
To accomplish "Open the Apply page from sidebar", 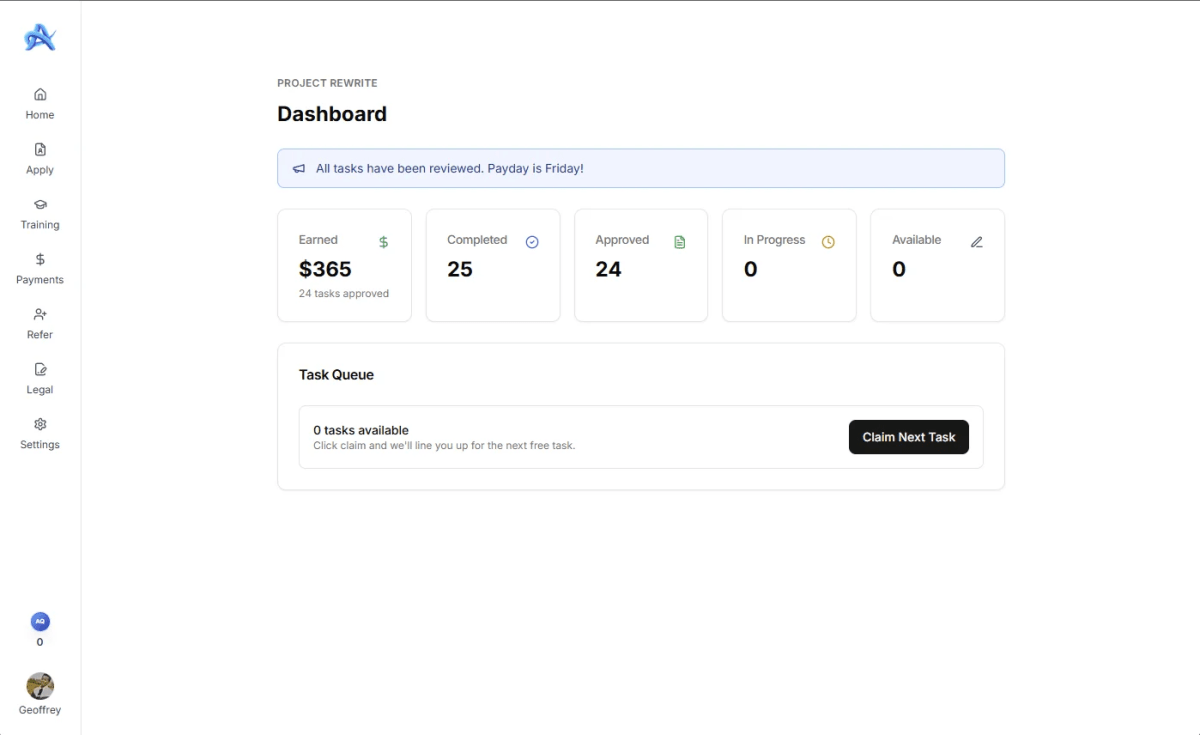I will [x=40, y=158].
